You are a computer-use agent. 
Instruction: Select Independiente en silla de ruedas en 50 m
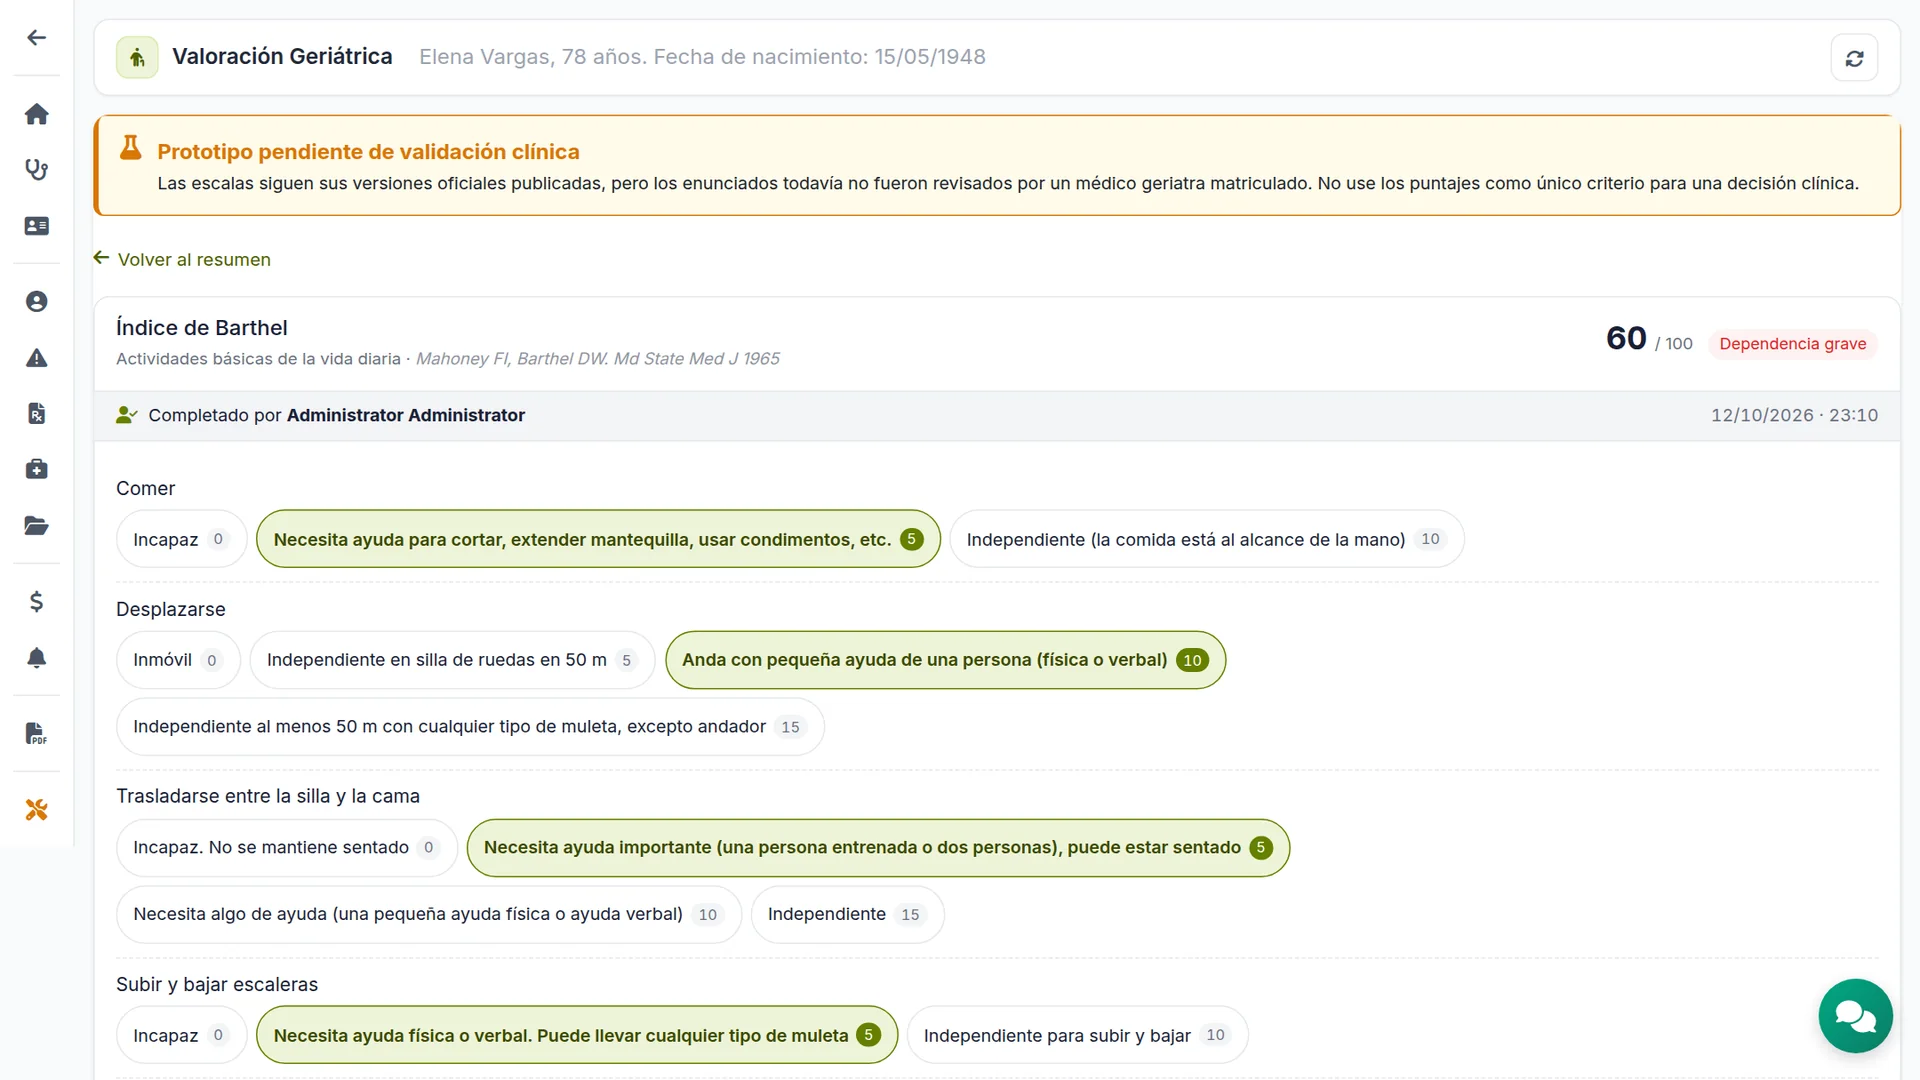coord(452,660)
